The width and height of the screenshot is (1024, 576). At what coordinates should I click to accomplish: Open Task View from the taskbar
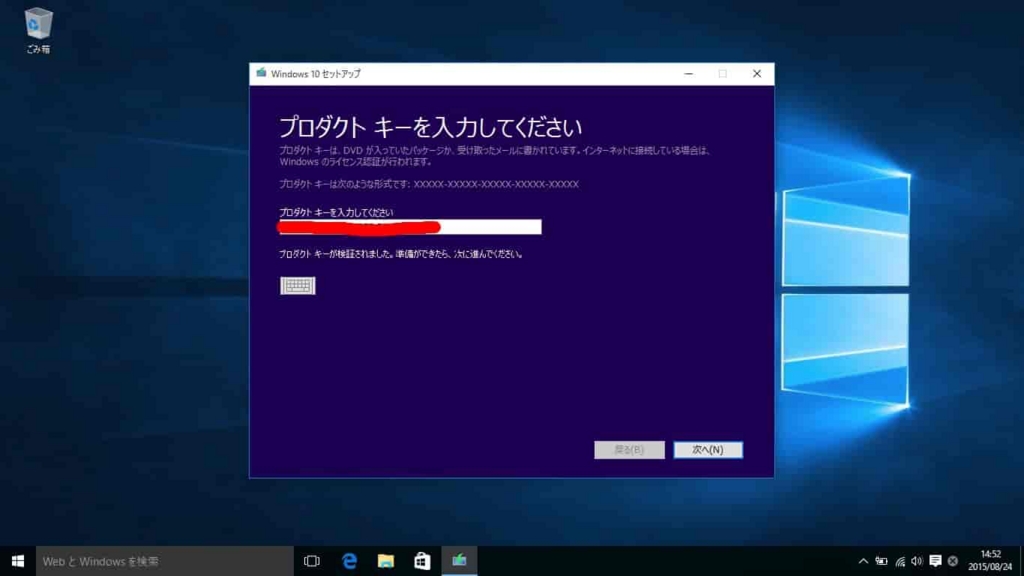click(x=312, y=561)
